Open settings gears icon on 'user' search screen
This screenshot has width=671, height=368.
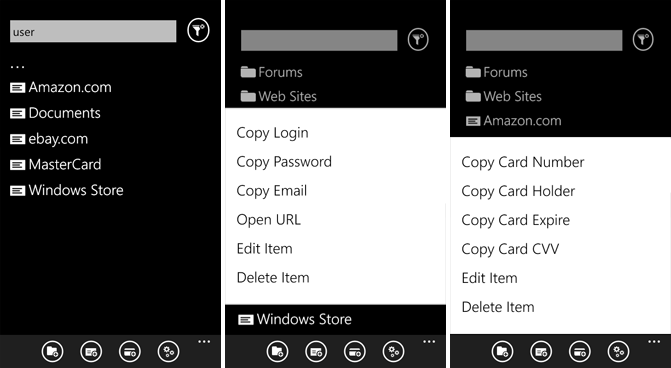[169, 352]
